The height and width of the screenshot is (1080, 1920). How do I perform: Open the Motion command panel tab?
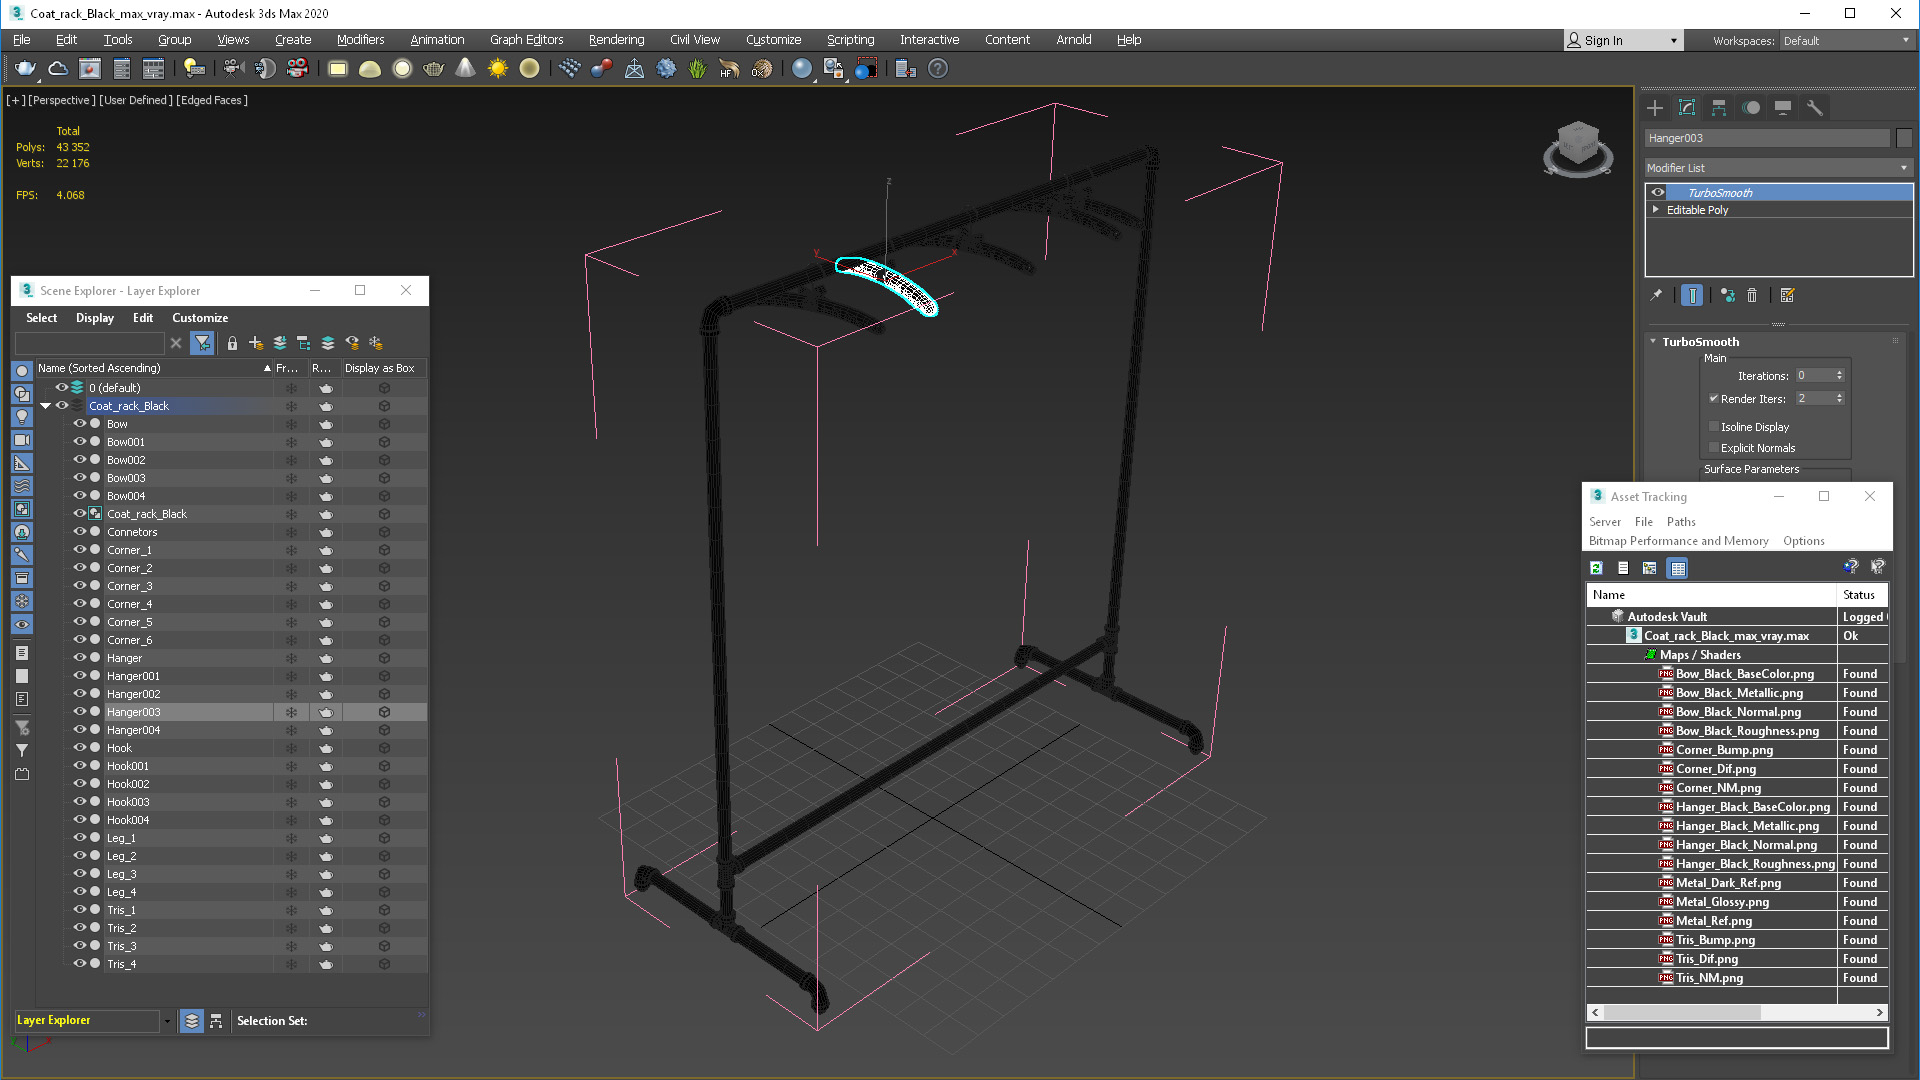1751,108
